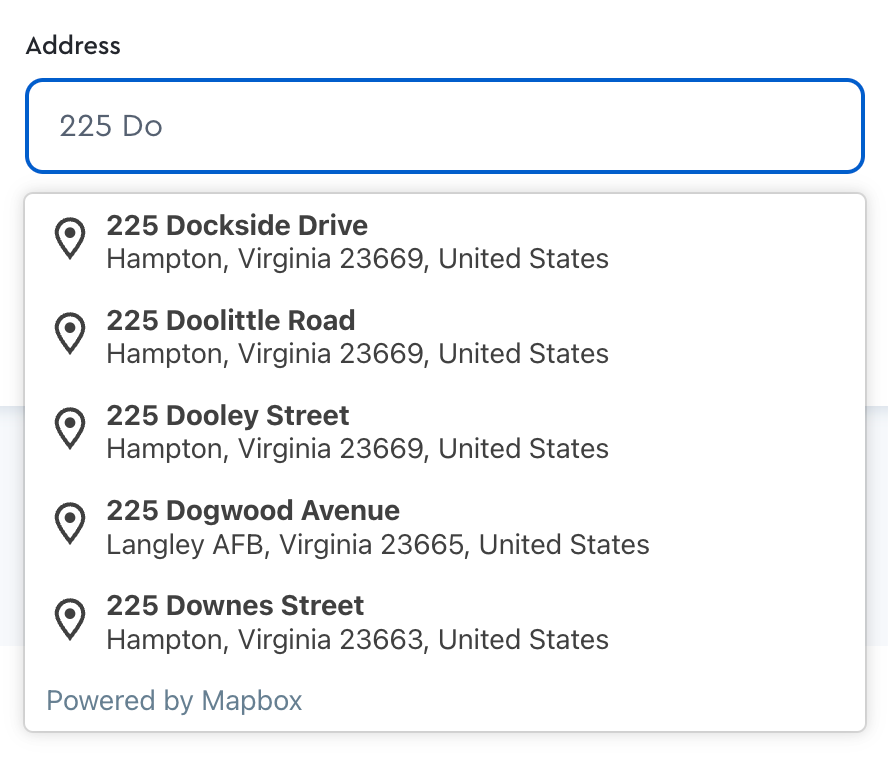Screen dimensions: 888x758
Task: Click the location pin icon beside 225 Downes Street
Action: click(69, 617)
